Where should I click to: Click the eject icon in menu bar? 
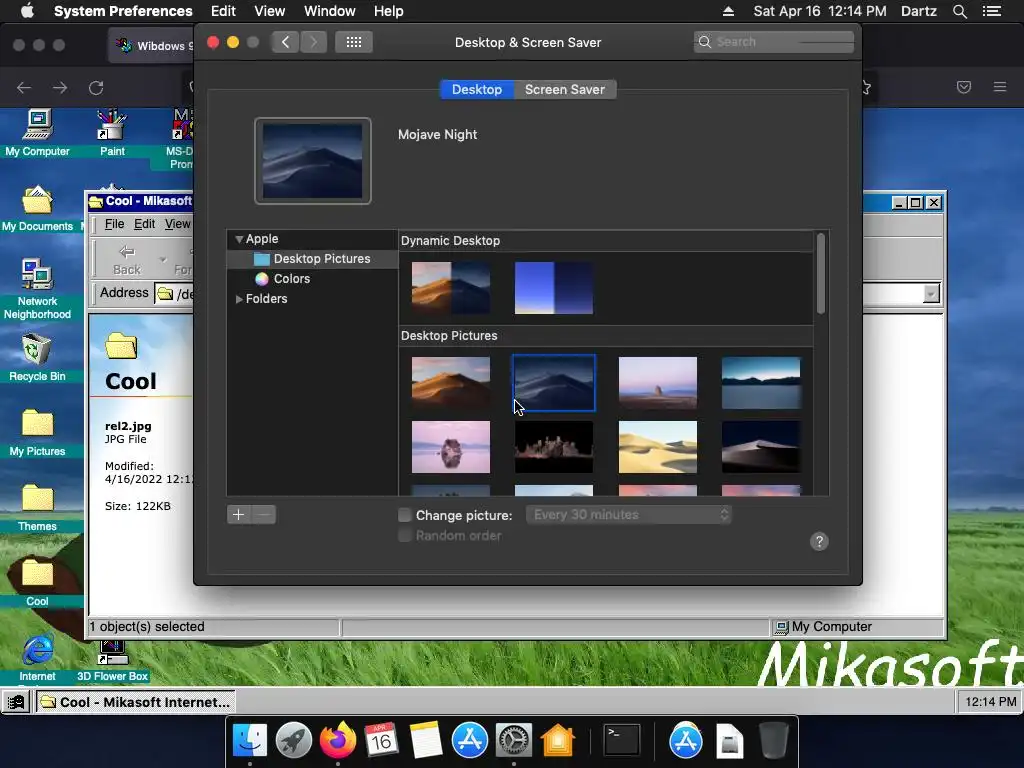(x=728, y=11)
